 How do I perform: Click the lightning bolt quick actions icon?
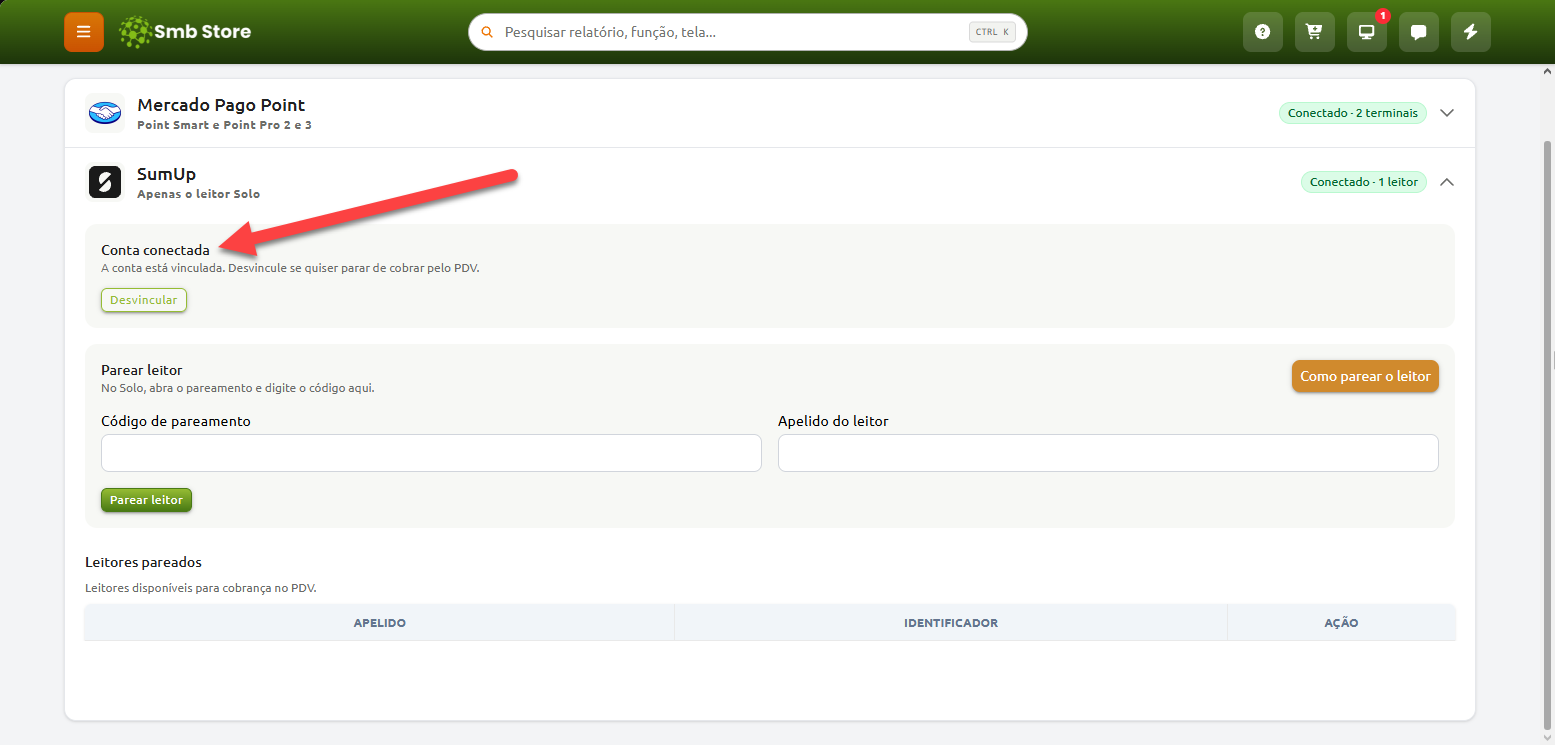pos(1471,32)
